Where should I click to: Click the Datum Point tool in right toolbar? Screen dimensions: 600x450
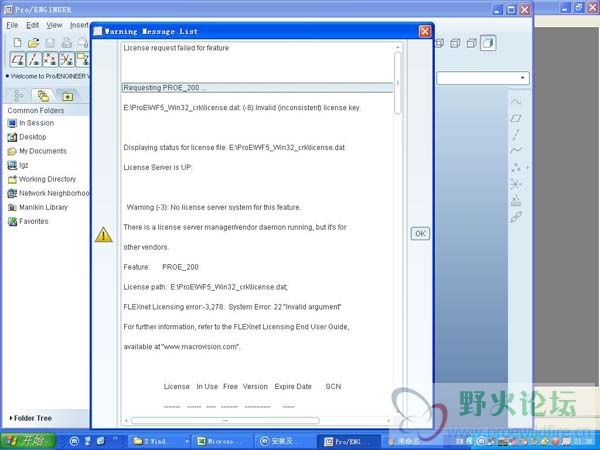tap(516, 167)
